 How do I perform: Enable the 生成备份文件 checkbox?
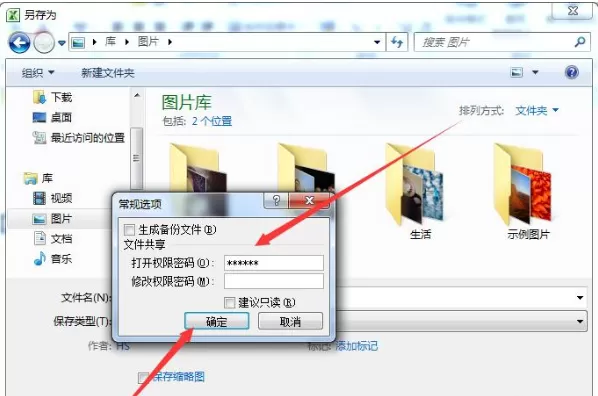point(129,230)
